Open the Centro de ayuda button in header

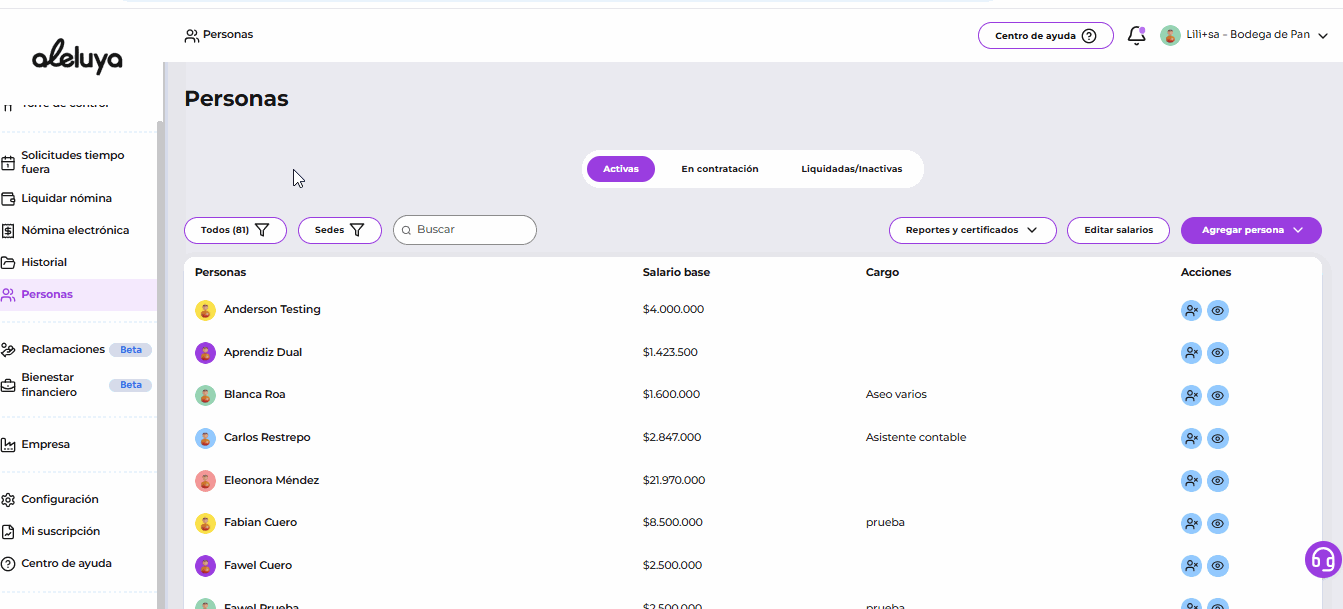click(x=1045, y=36)
